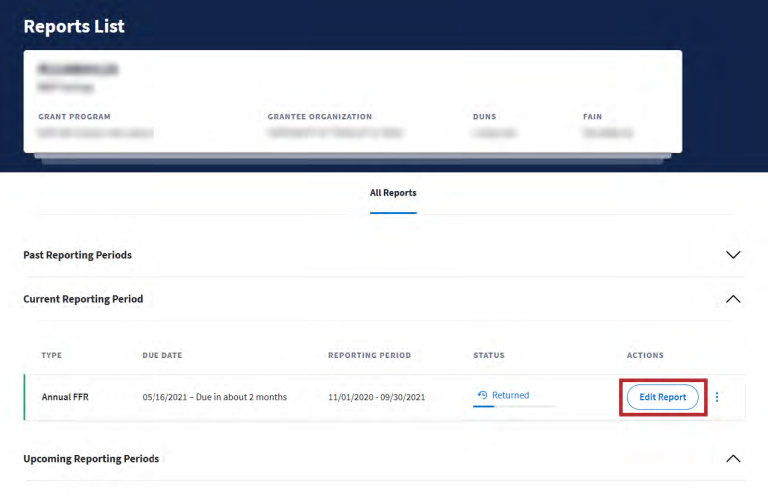Click the DUE DATE column header
Screen dimensions: 768x496
point(162,356)
